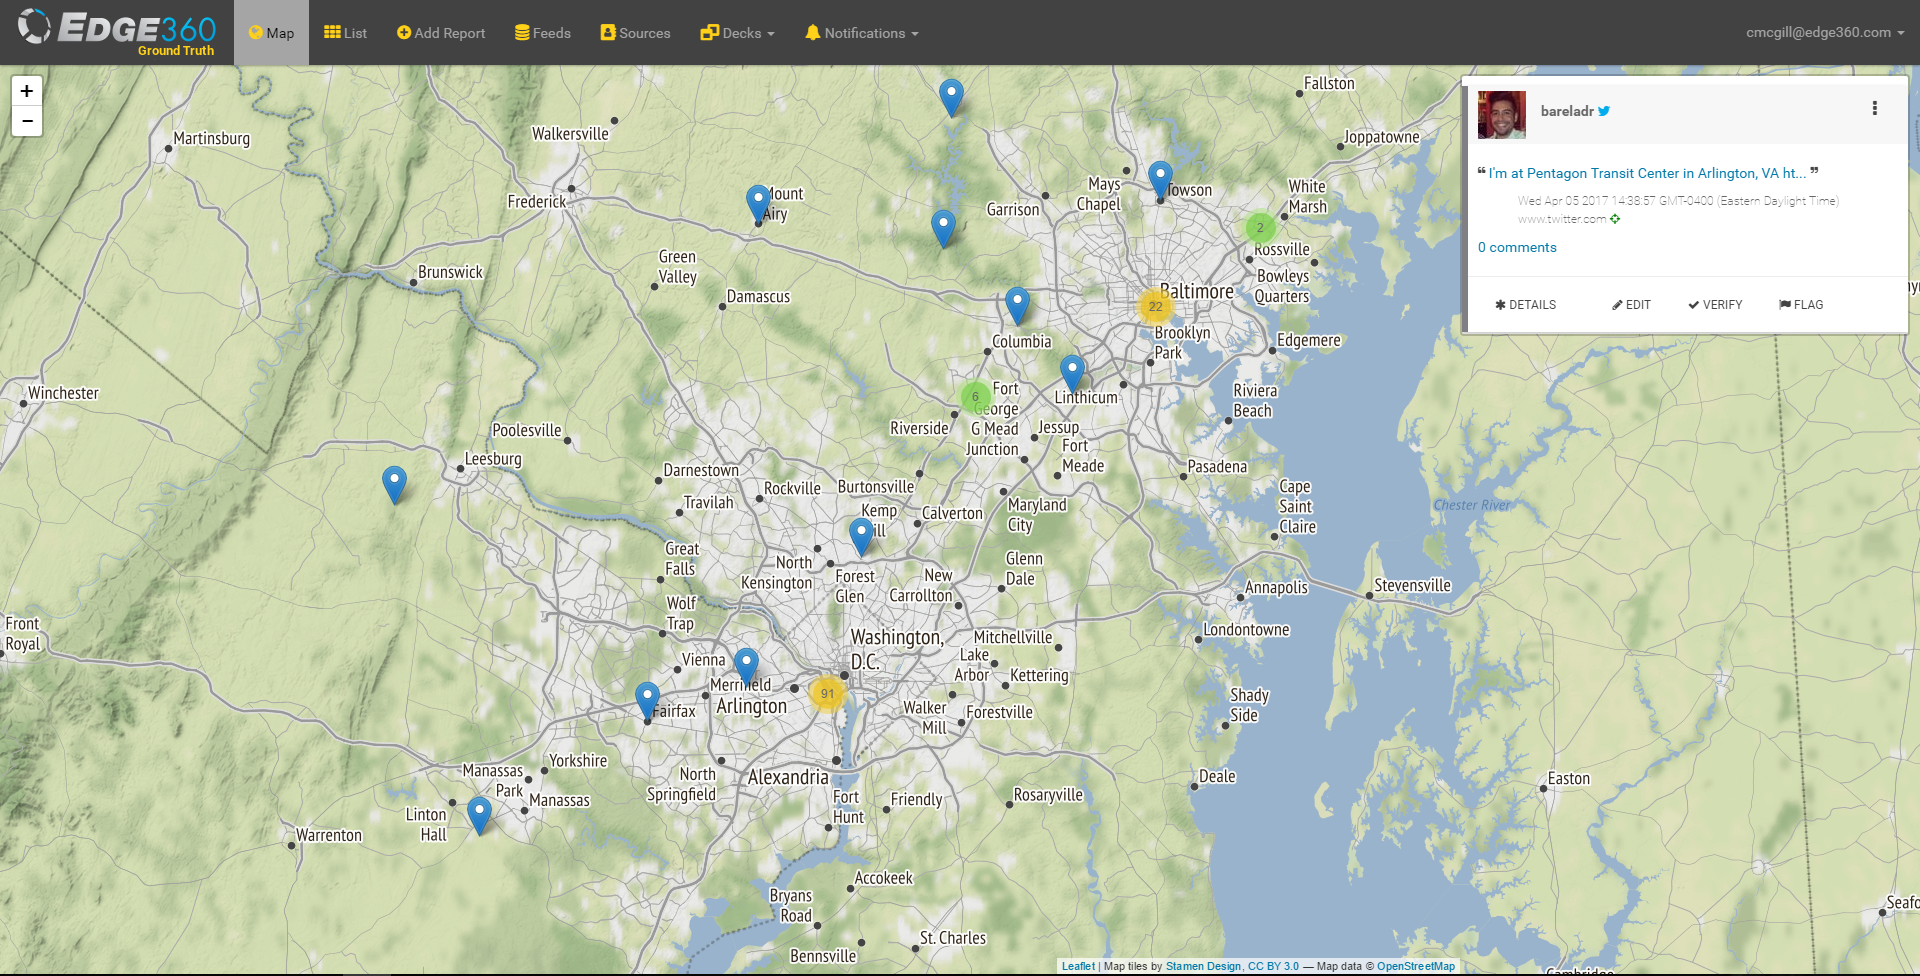
Task: Click the bareladr profile photo thumbnail
Action: pos(1501,114)
